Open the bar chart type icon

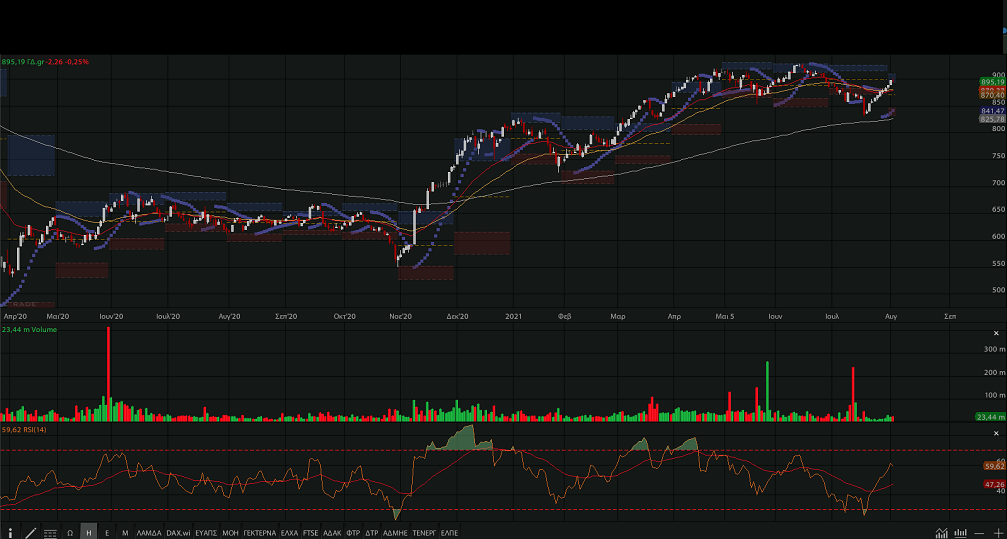point(961,533)
